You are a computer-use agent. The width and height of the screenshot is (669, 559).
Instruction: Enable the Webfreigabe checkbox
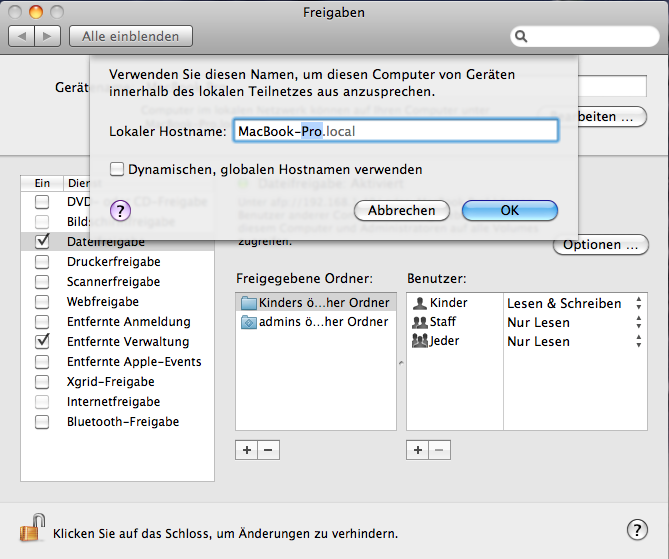(42, 302)
